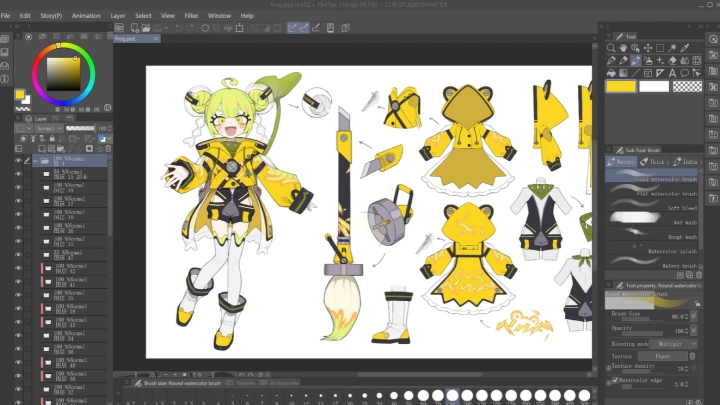
Task: Open the Layer menu
Action: [118, 16]
